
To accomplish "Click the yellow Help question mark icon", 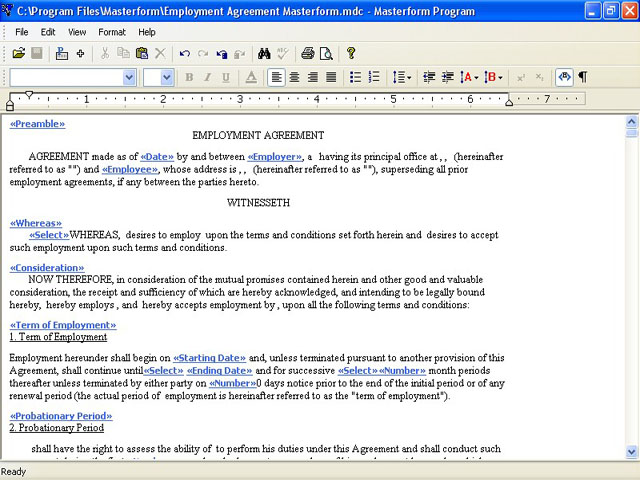I will click(351, 53).
